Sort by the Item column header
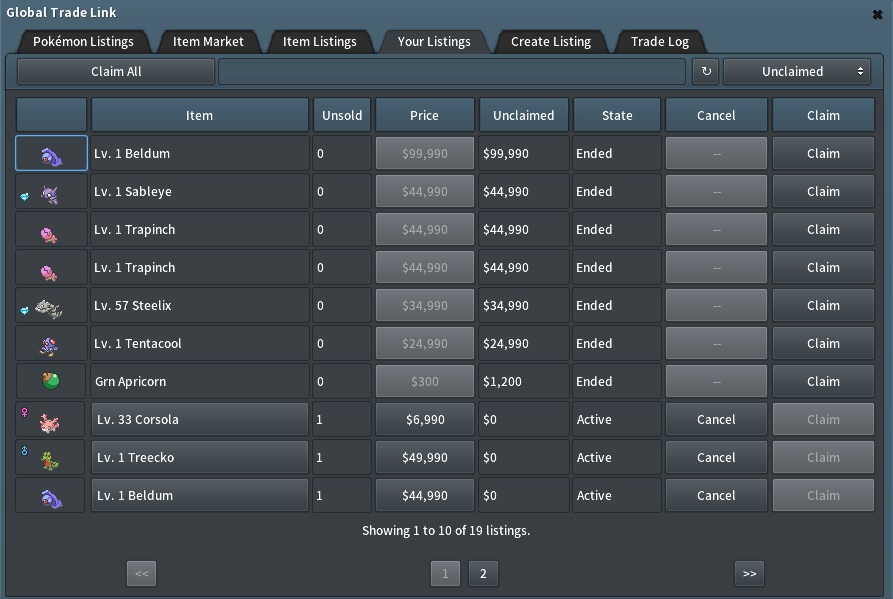 coord(199,115)
